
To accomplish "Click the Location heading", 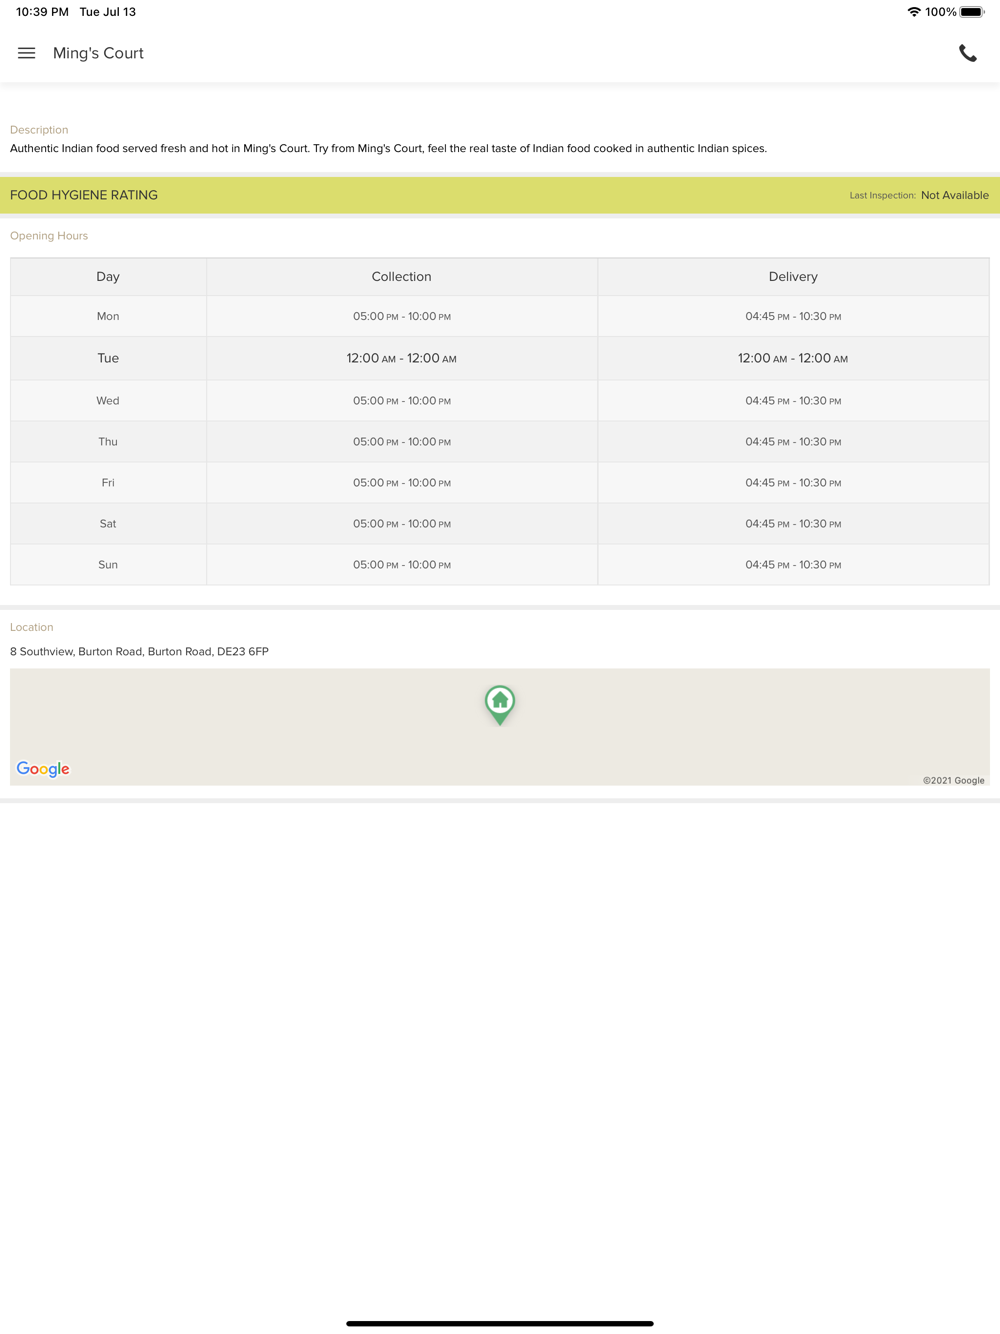I will tap(32, 627).
